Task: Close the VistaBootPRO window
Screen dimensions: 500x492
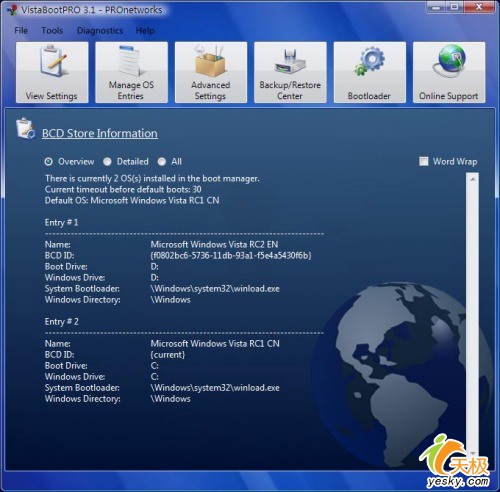Action: coord(479,7)
